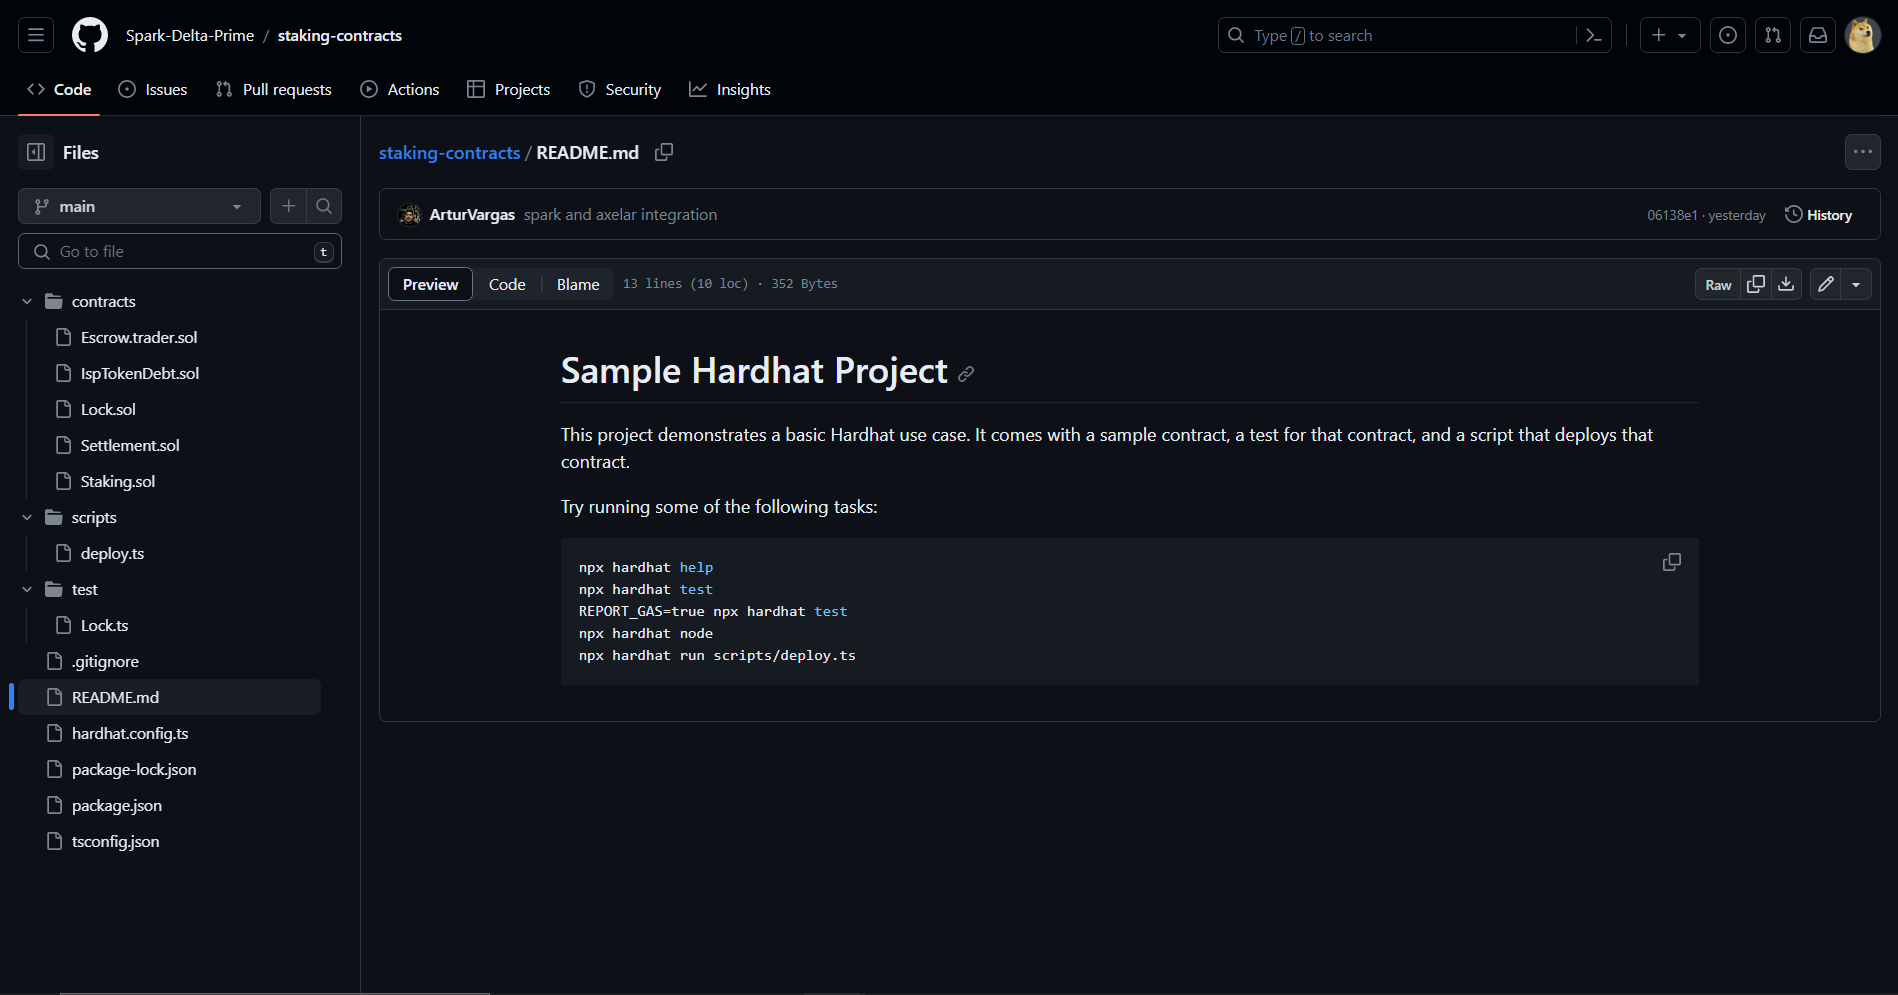The height and width of the screenshot is (995, 1898).
Task: Open the command palette icon in the search bar
Action: point(1594,35)
